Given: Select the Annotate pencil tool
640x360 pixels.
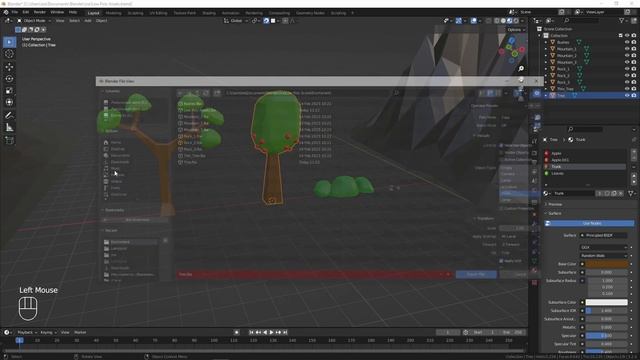Looking at the screenshot, I should point(9,116).
